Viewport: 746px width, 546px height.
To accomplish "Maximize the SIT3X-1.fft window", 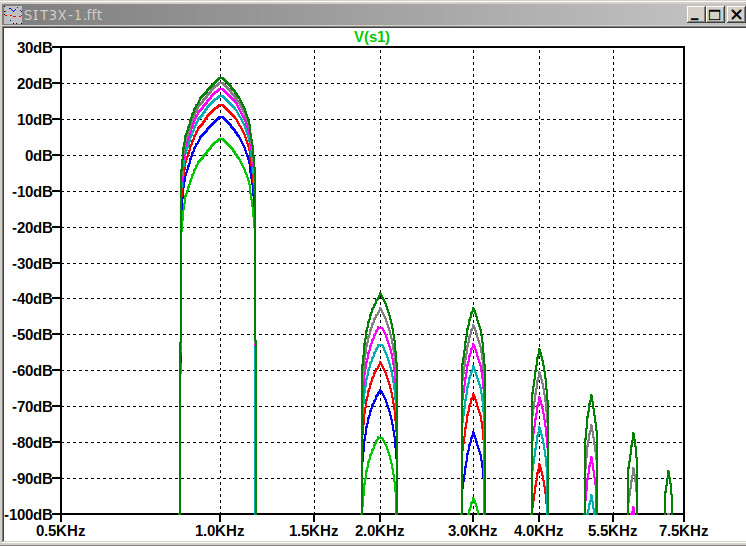I will pyautogui.click(x=715, y=15).
